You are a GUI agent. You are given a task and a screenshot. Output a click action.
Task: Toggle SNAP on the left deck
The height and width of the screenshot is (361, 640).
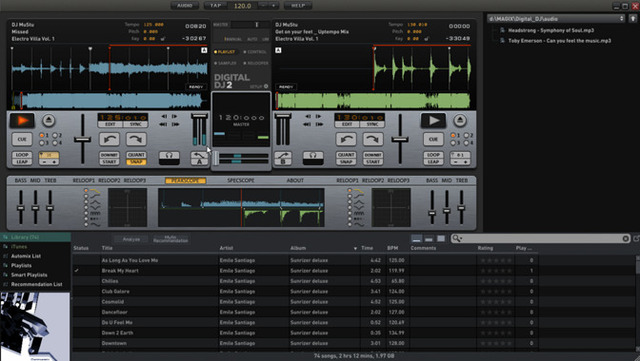(136, 162)
